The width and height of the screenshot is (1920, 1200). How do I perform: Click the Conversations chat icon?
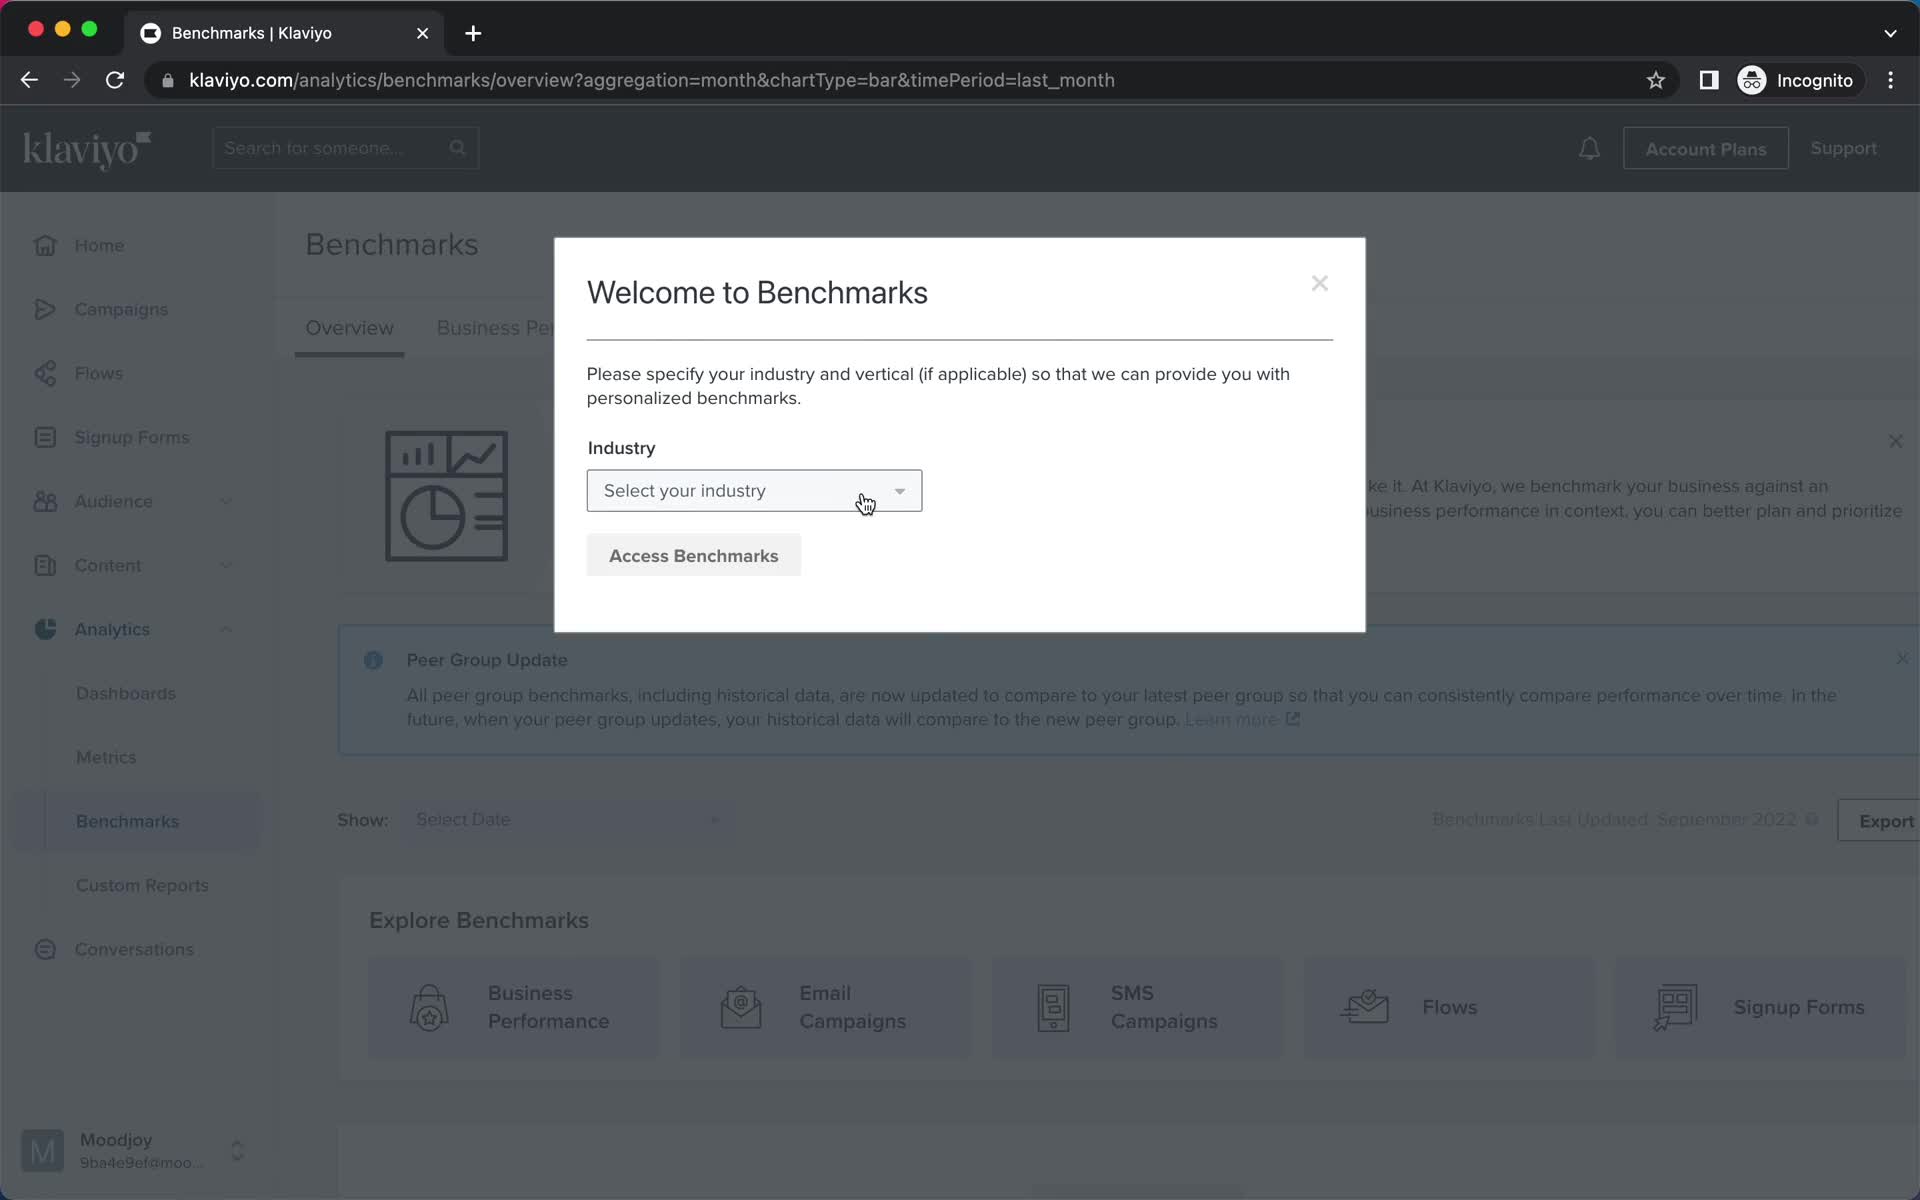[x=45, y=949]
